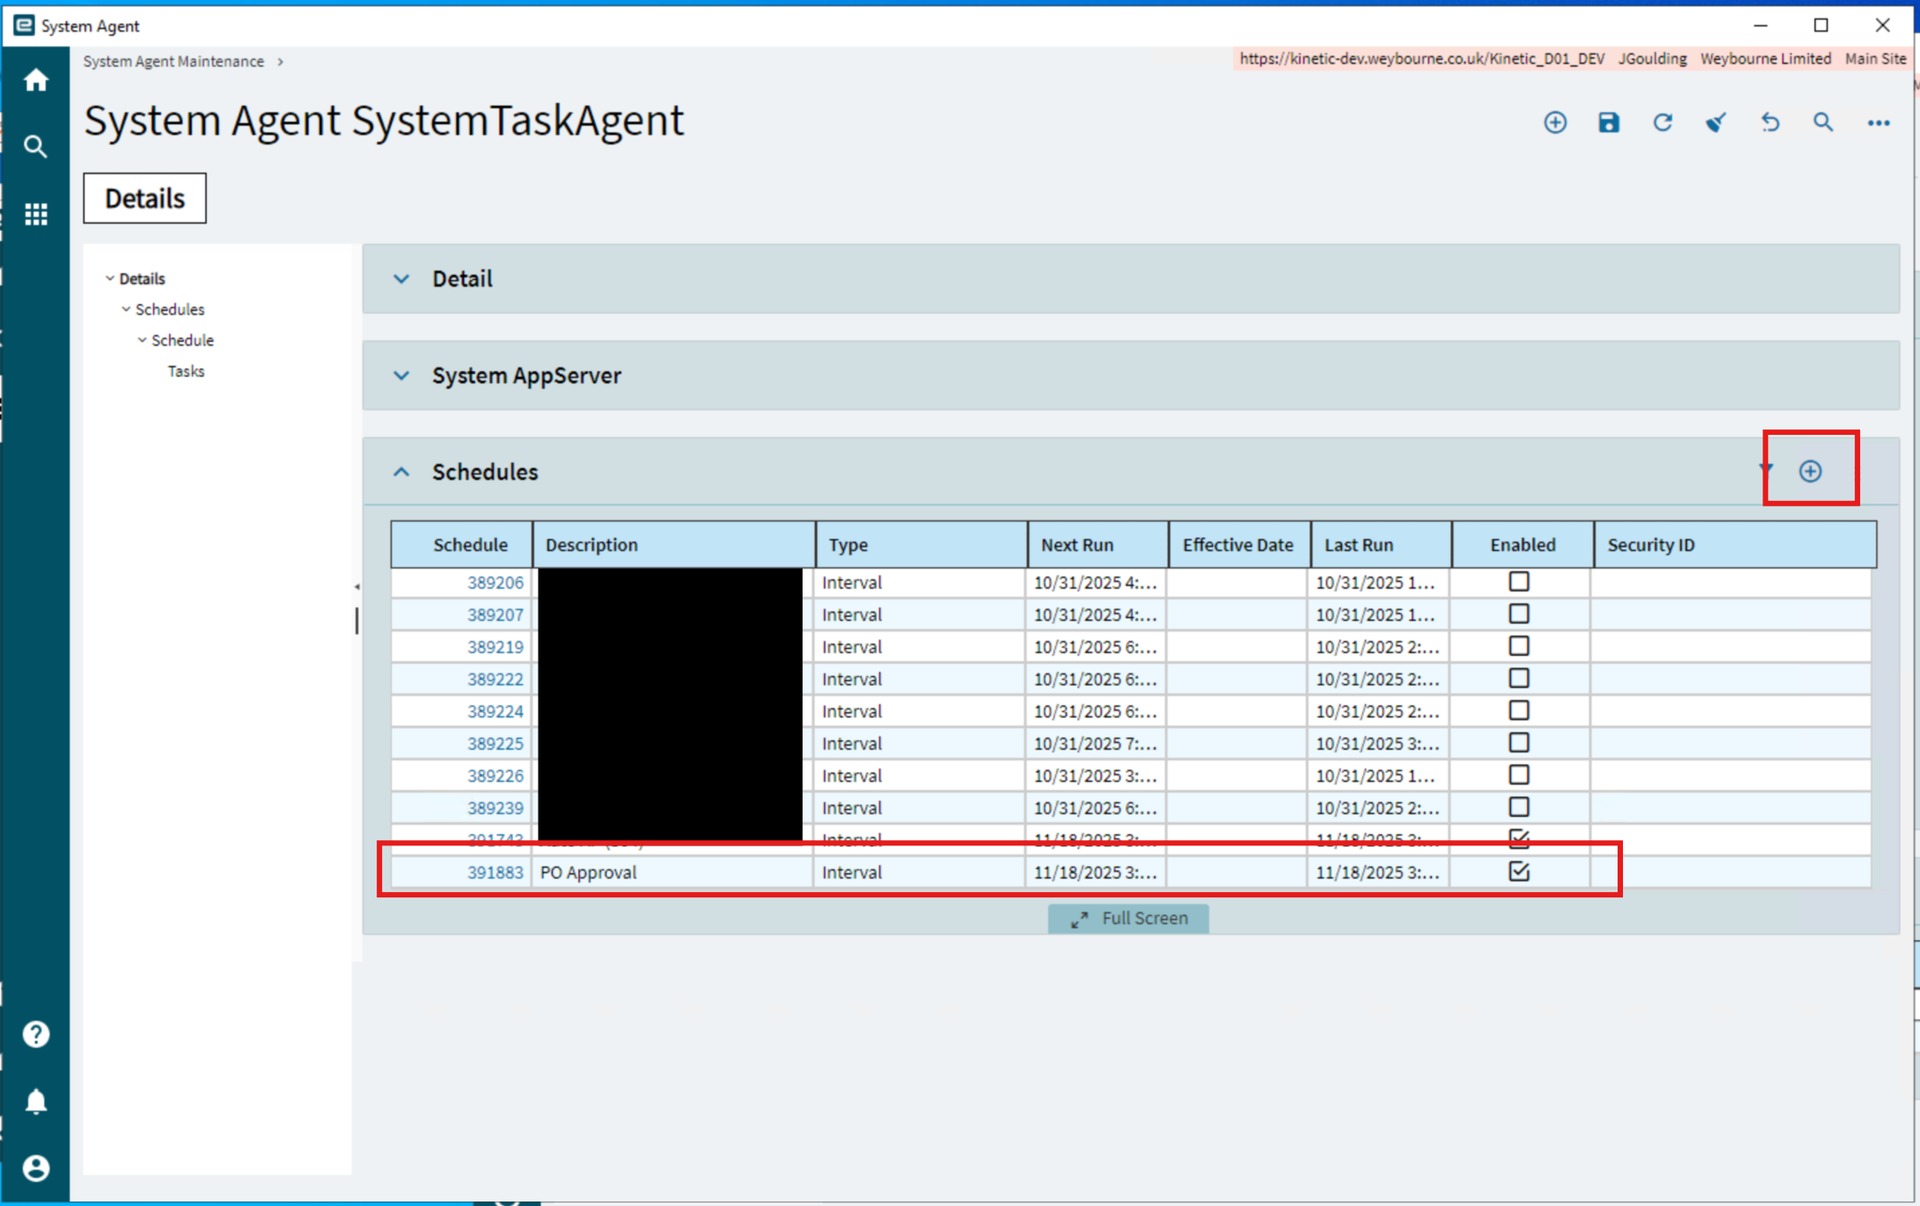Sort by the Schedule column header
1920x1206 pixels.
point(461,545)
